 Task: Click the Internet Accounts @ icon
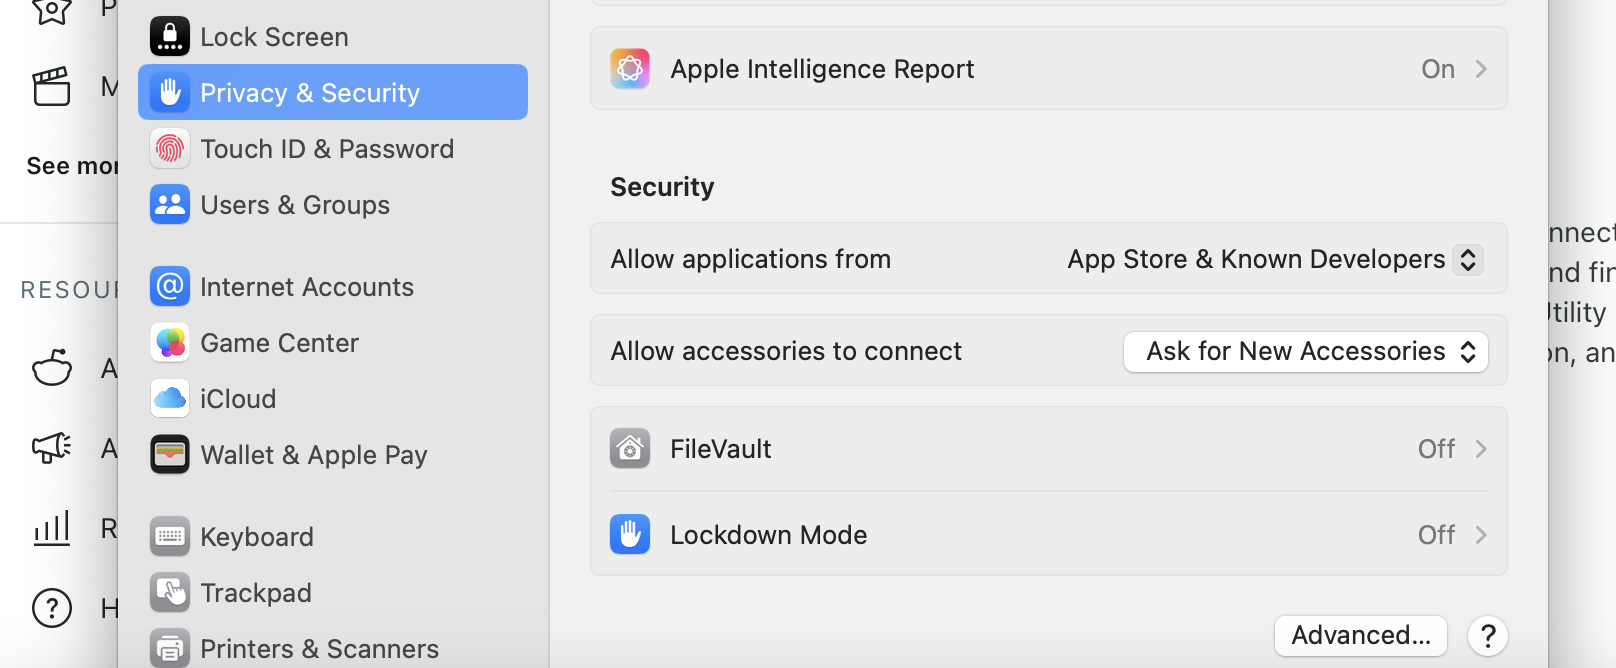[x=170, y=287]
